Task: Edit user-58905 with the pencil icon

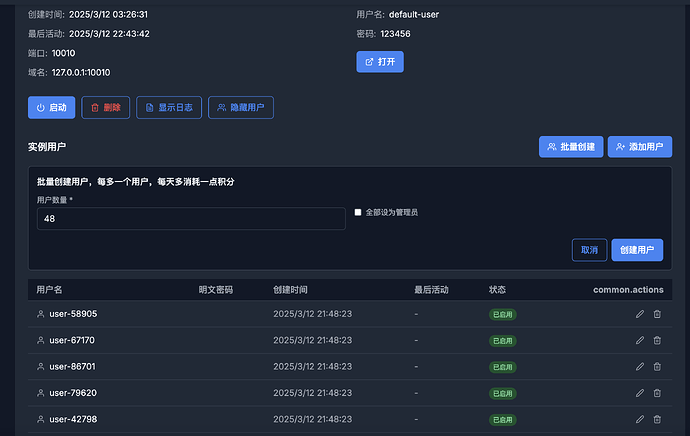Action: [640, 314]
